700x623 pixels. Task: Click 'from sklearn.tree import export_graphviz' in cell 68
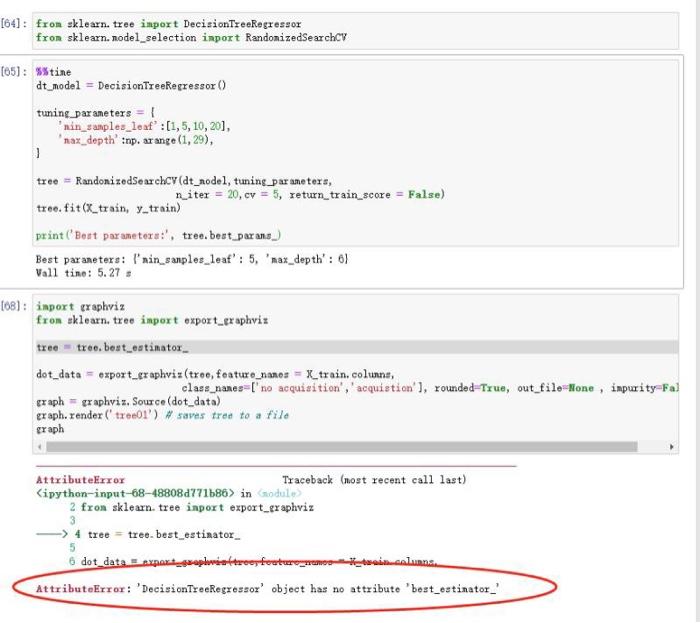tap(152, 320)
